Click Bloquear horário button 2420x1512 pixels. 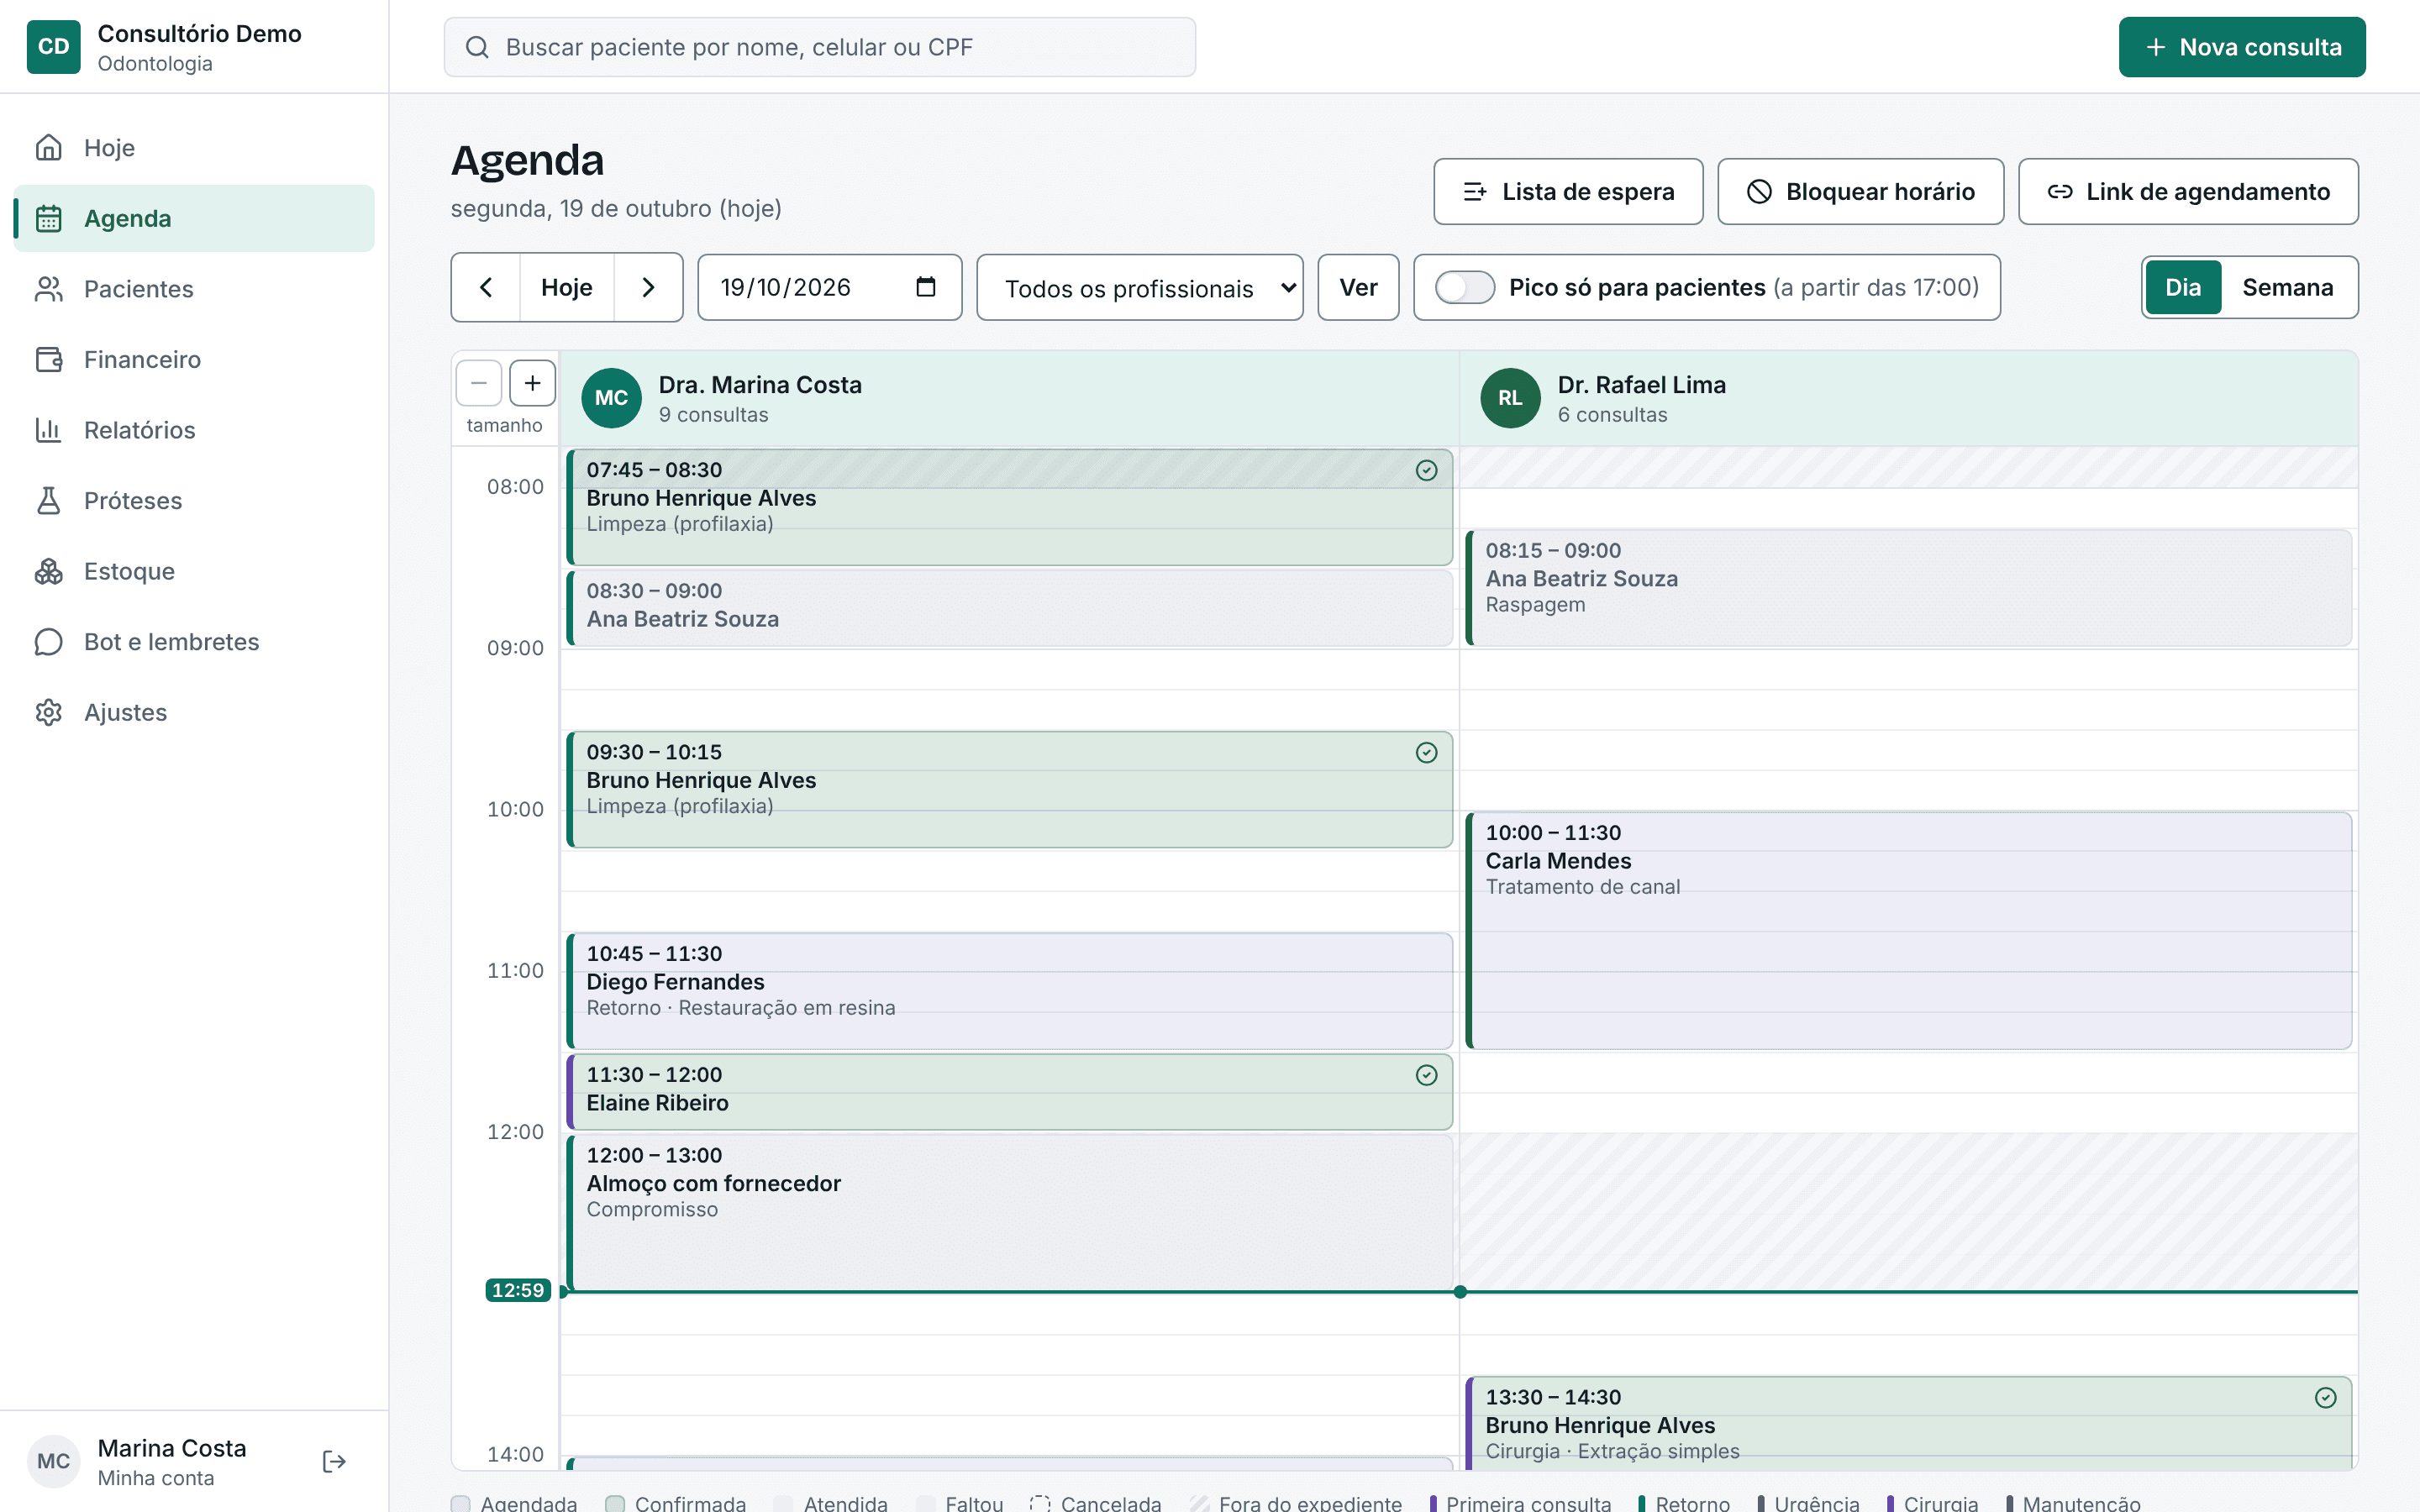[1860, 191]
